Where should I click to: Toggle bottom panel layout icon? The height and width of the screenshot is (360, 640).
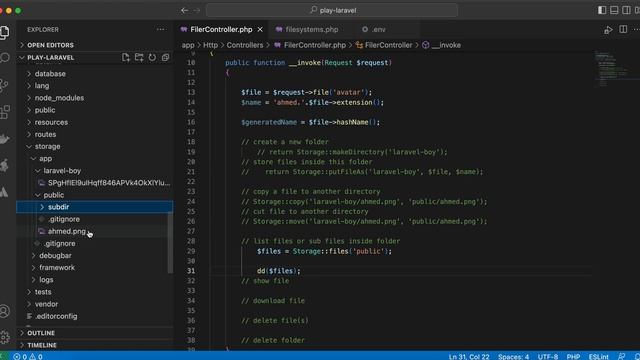click(614, 10)
